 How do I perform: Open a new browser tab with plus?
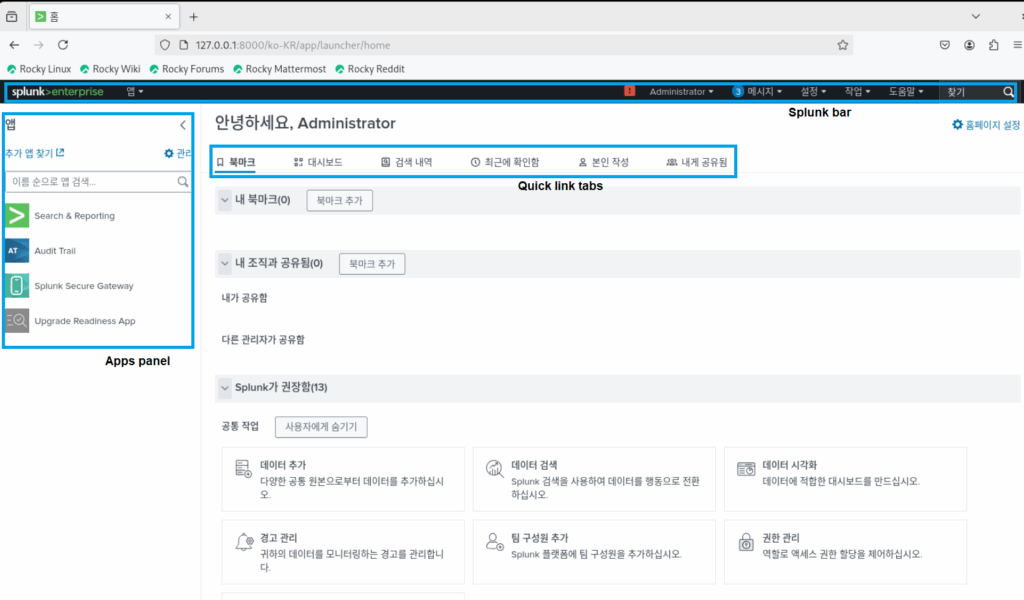(193, 17)
